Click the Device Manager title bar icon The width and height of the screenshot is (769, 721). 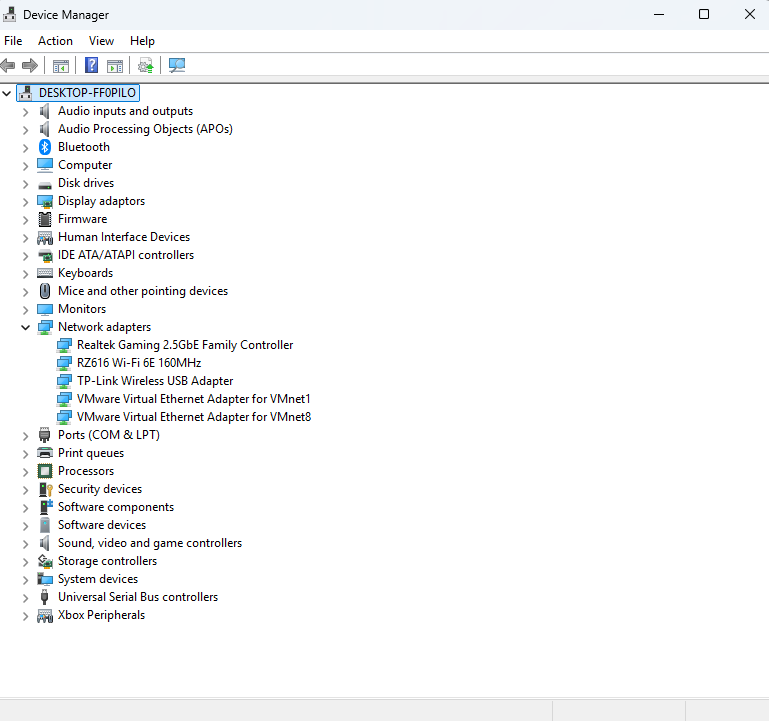tap(9, 14)
